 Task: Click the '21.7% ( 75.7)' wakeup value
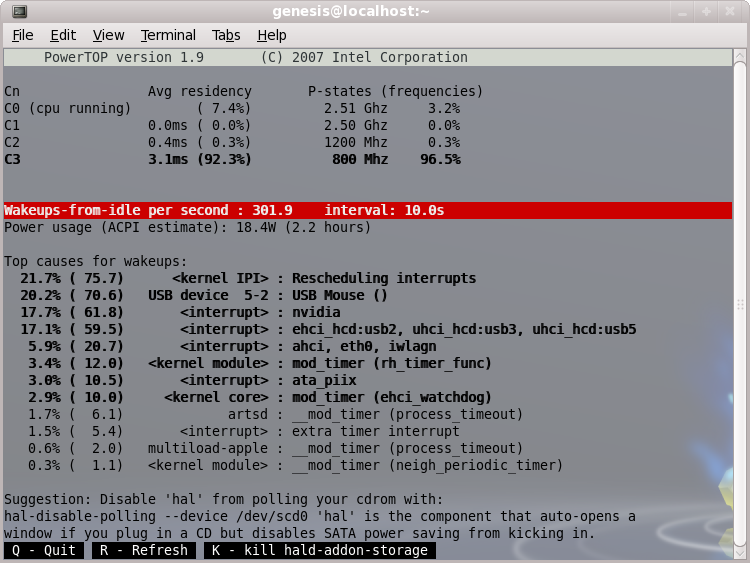pyautogui.click(x=72, y=278)
